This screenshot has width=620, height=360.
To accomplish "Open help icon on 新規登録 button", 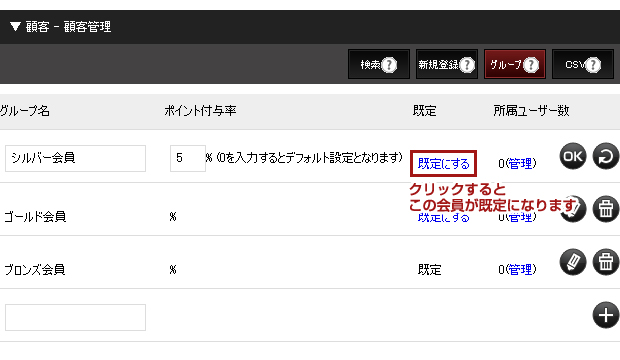I will tap(467, 64).
